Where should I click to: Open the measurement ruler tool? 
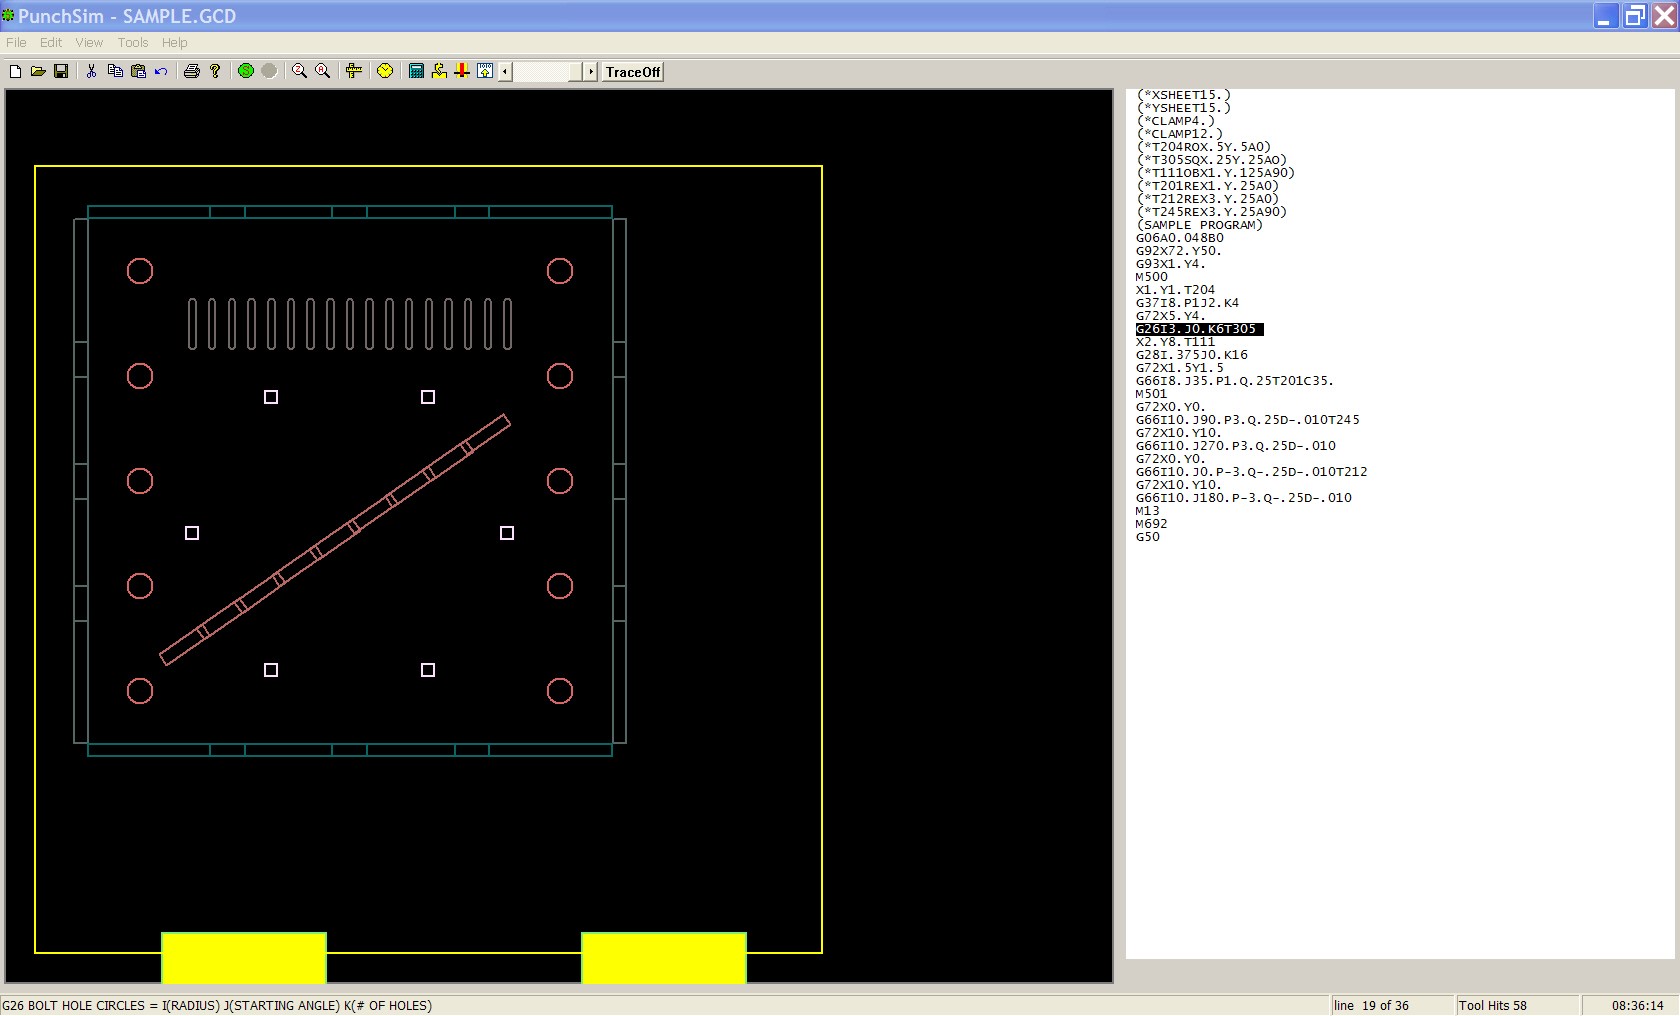tap(352, 71)
